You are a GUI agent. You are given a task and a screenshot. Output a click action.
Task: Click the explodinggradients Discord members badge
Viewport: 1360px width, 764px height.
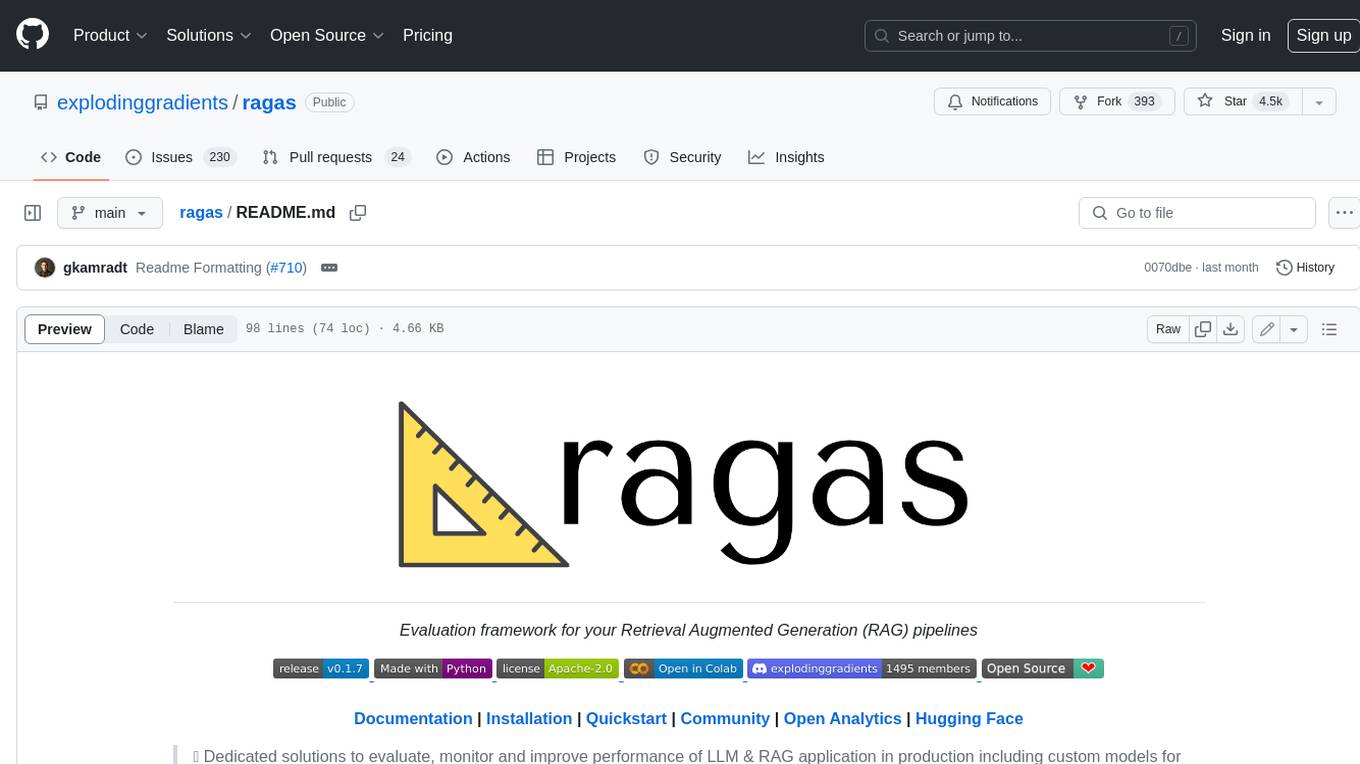(862, 668)
